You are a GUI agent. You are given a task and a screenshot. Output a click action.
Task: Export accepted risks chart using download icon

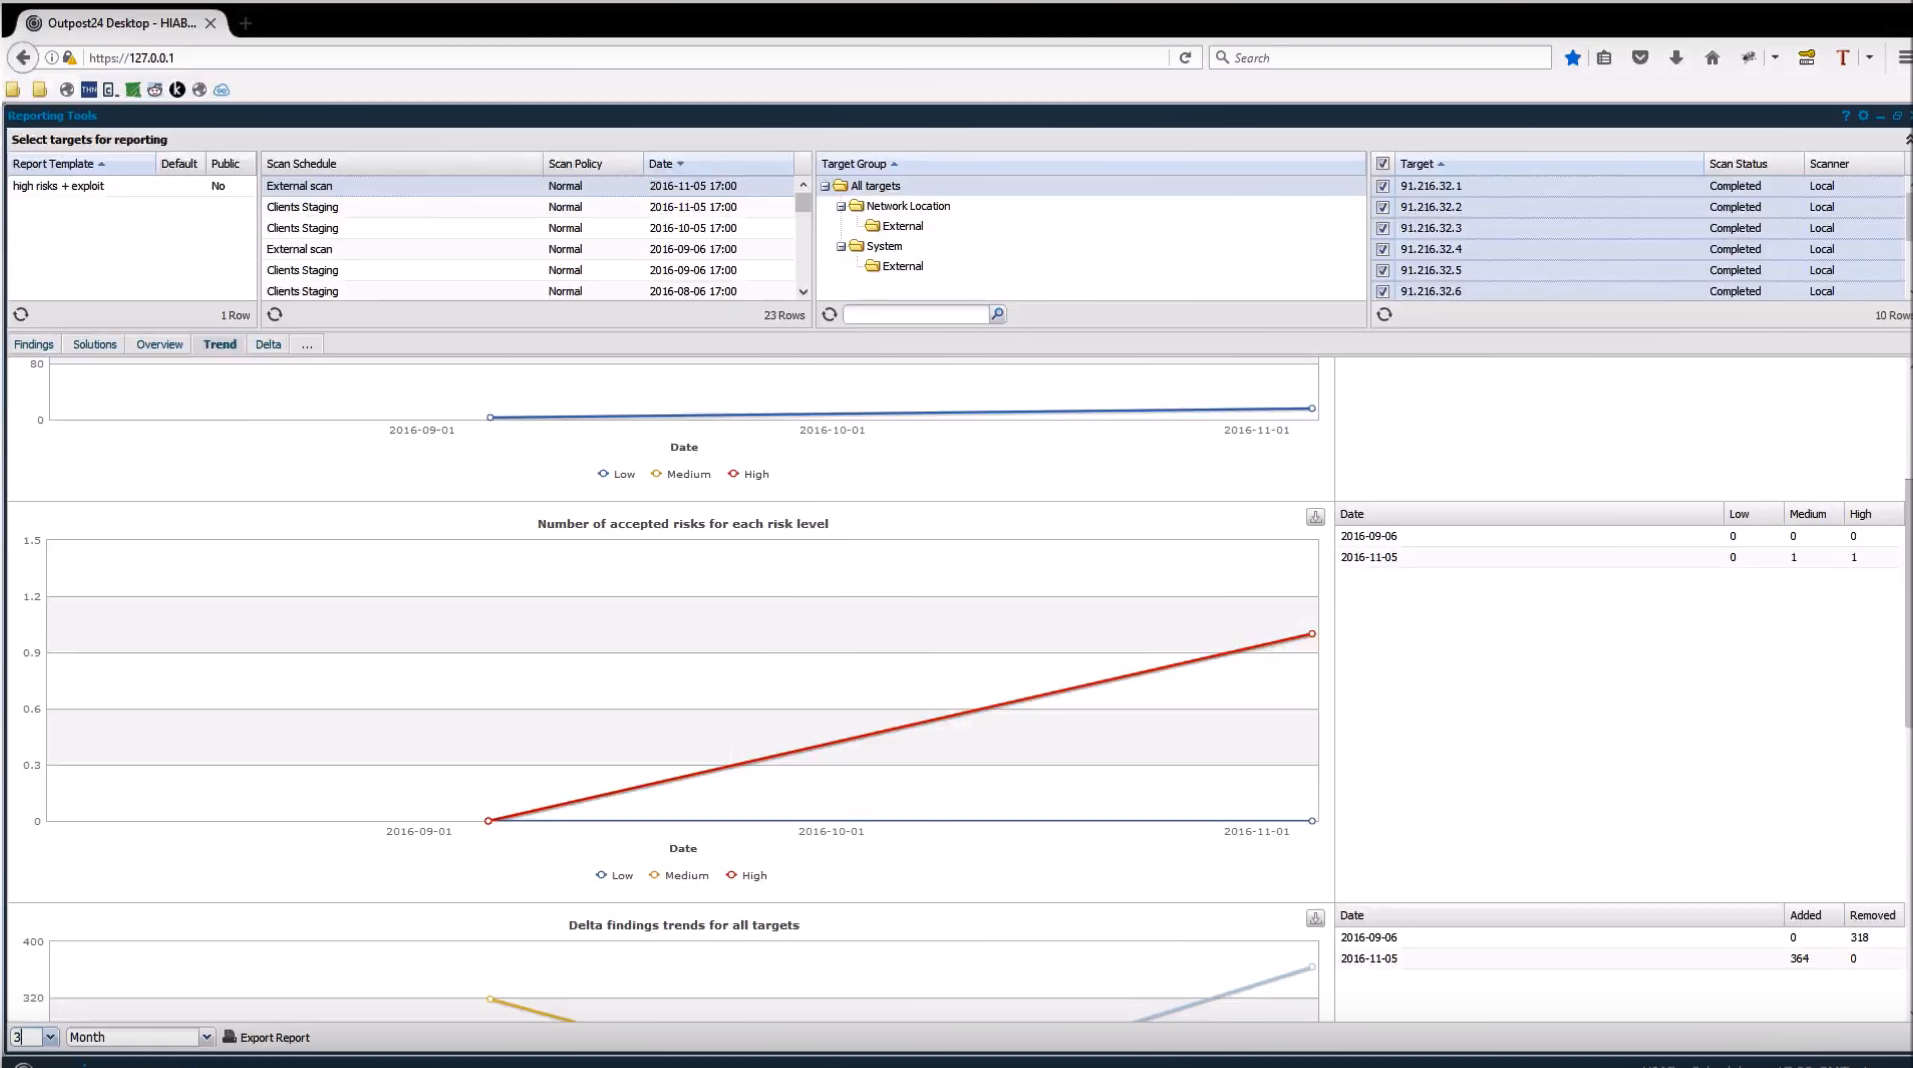[1315, 517]
